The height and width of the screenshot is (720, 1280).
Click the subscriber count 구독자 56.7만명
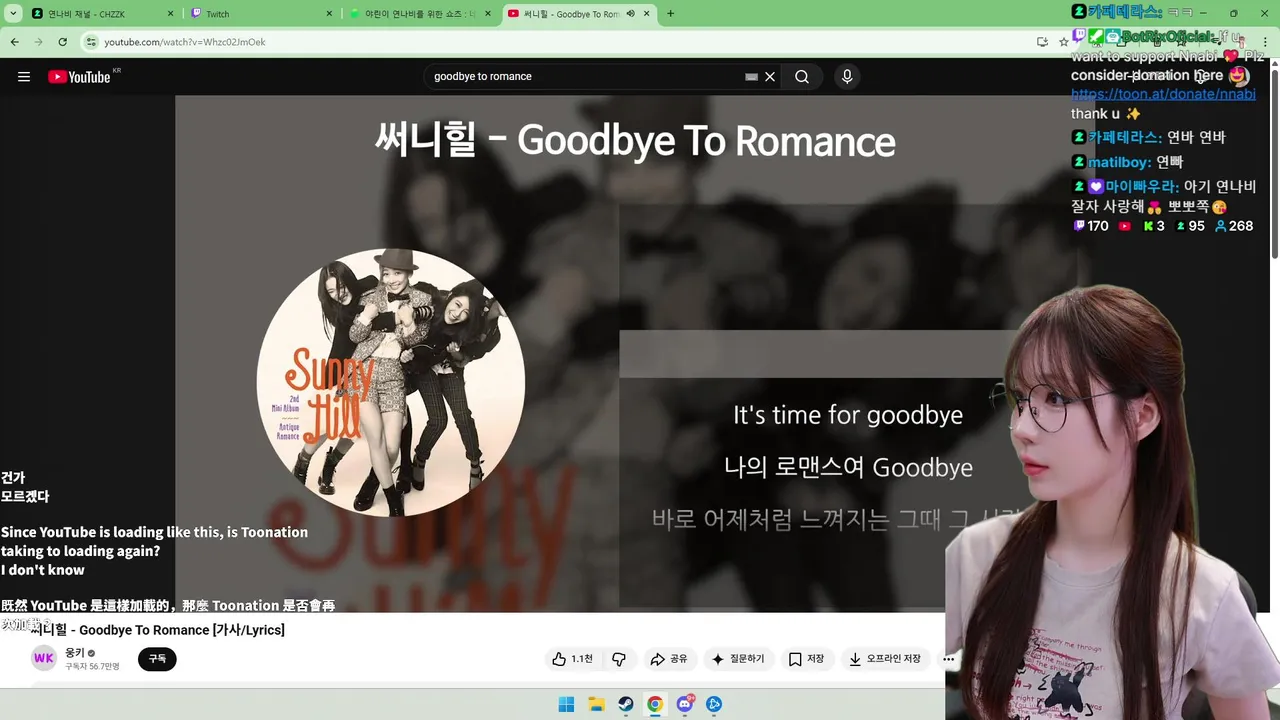click(92, 667)
